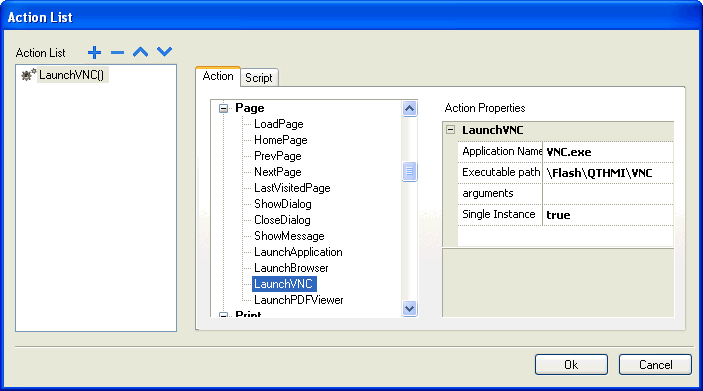Remove the selected action with the minus icon

(x=117, y=52)
